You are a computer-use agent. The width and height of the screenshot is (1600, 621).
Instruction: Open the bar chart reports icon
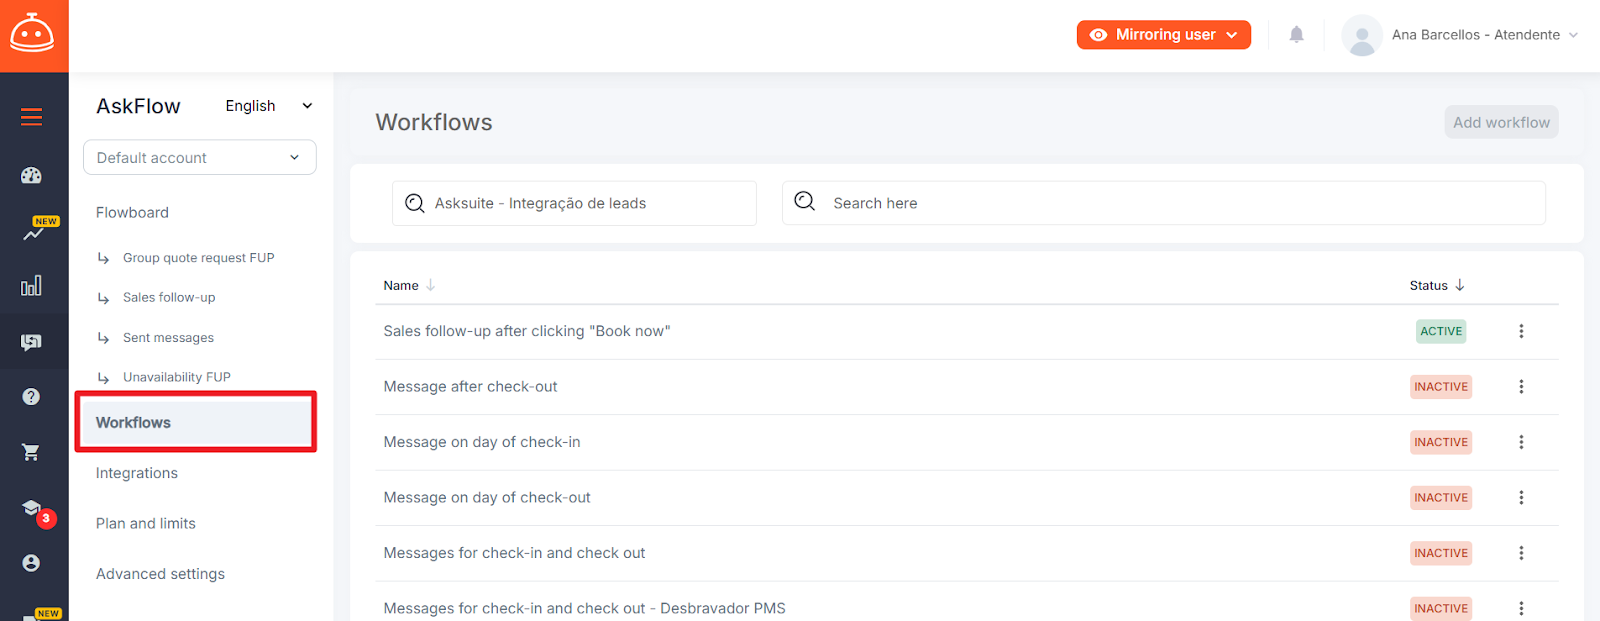(32, 286)
